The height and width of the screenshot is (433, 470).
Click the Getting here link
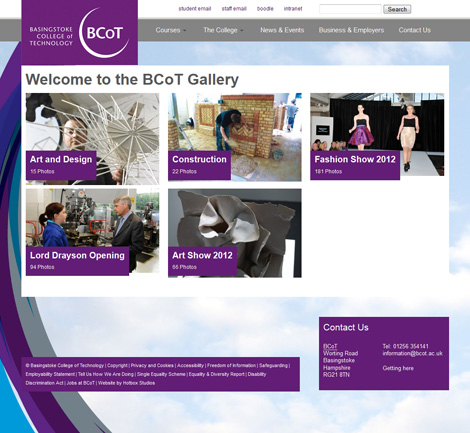[398, 368]
